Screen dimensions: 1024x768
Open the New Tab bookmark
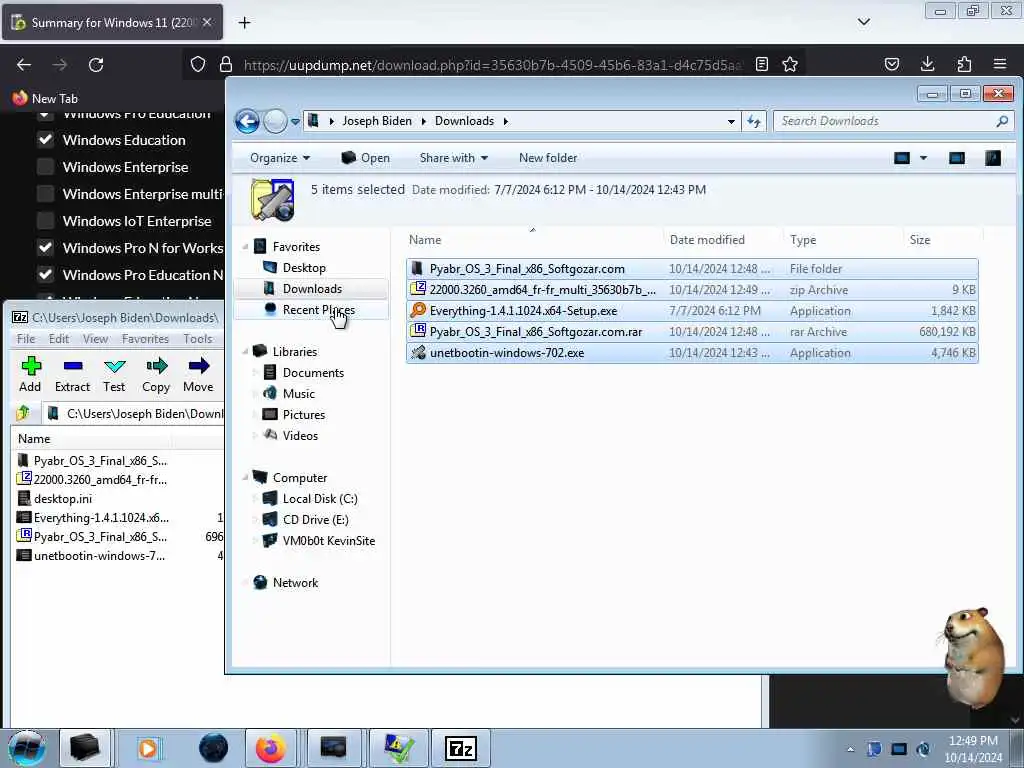[x=45, y=99]
